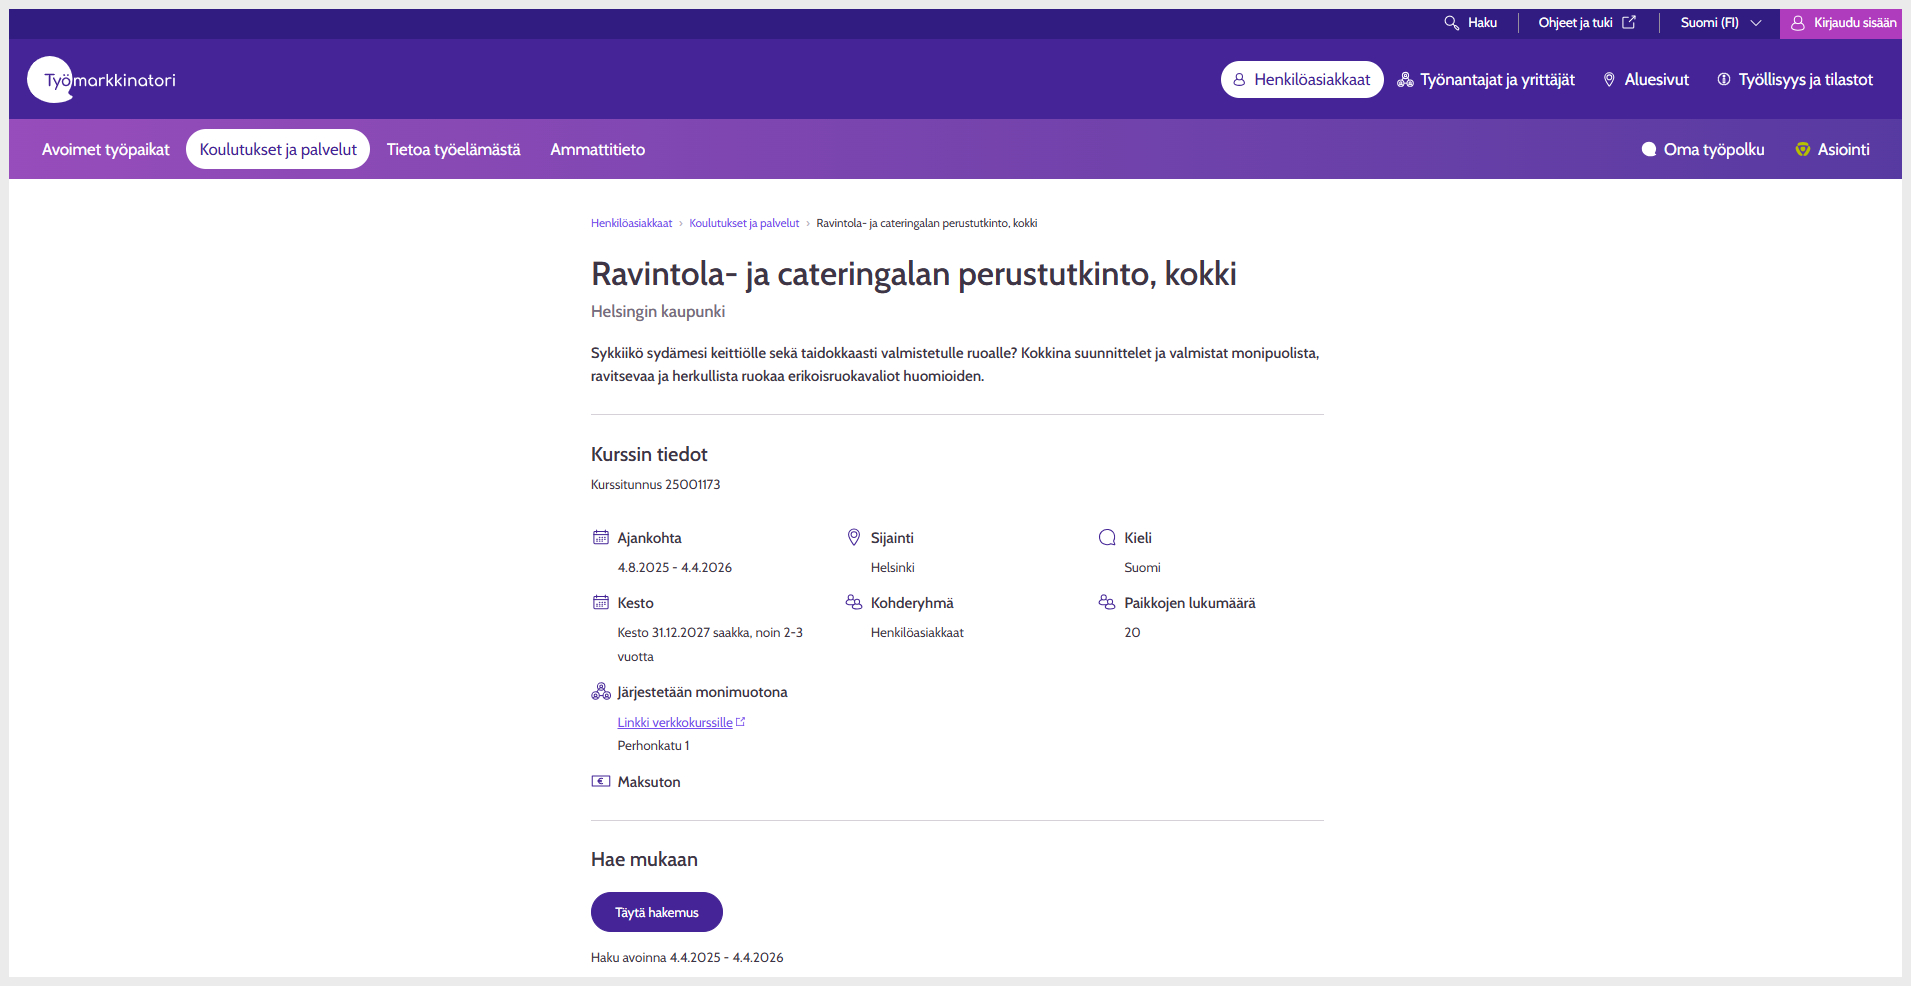Go to the Ammattitieto tab
Image resolution: width=1911 pixels, height=986 pixels.
(x=597, y=150)
